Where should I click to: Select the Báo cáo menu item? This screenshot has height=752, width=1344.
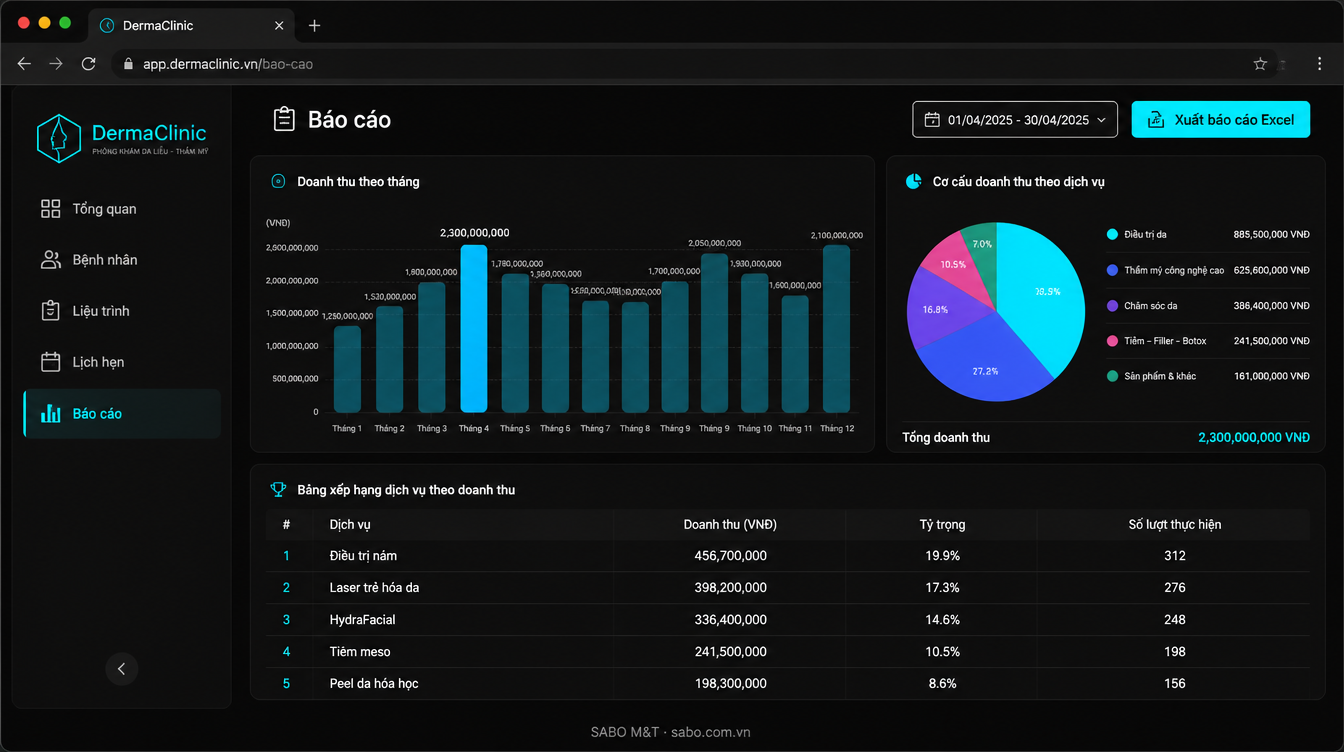click(x=122, y=414)
